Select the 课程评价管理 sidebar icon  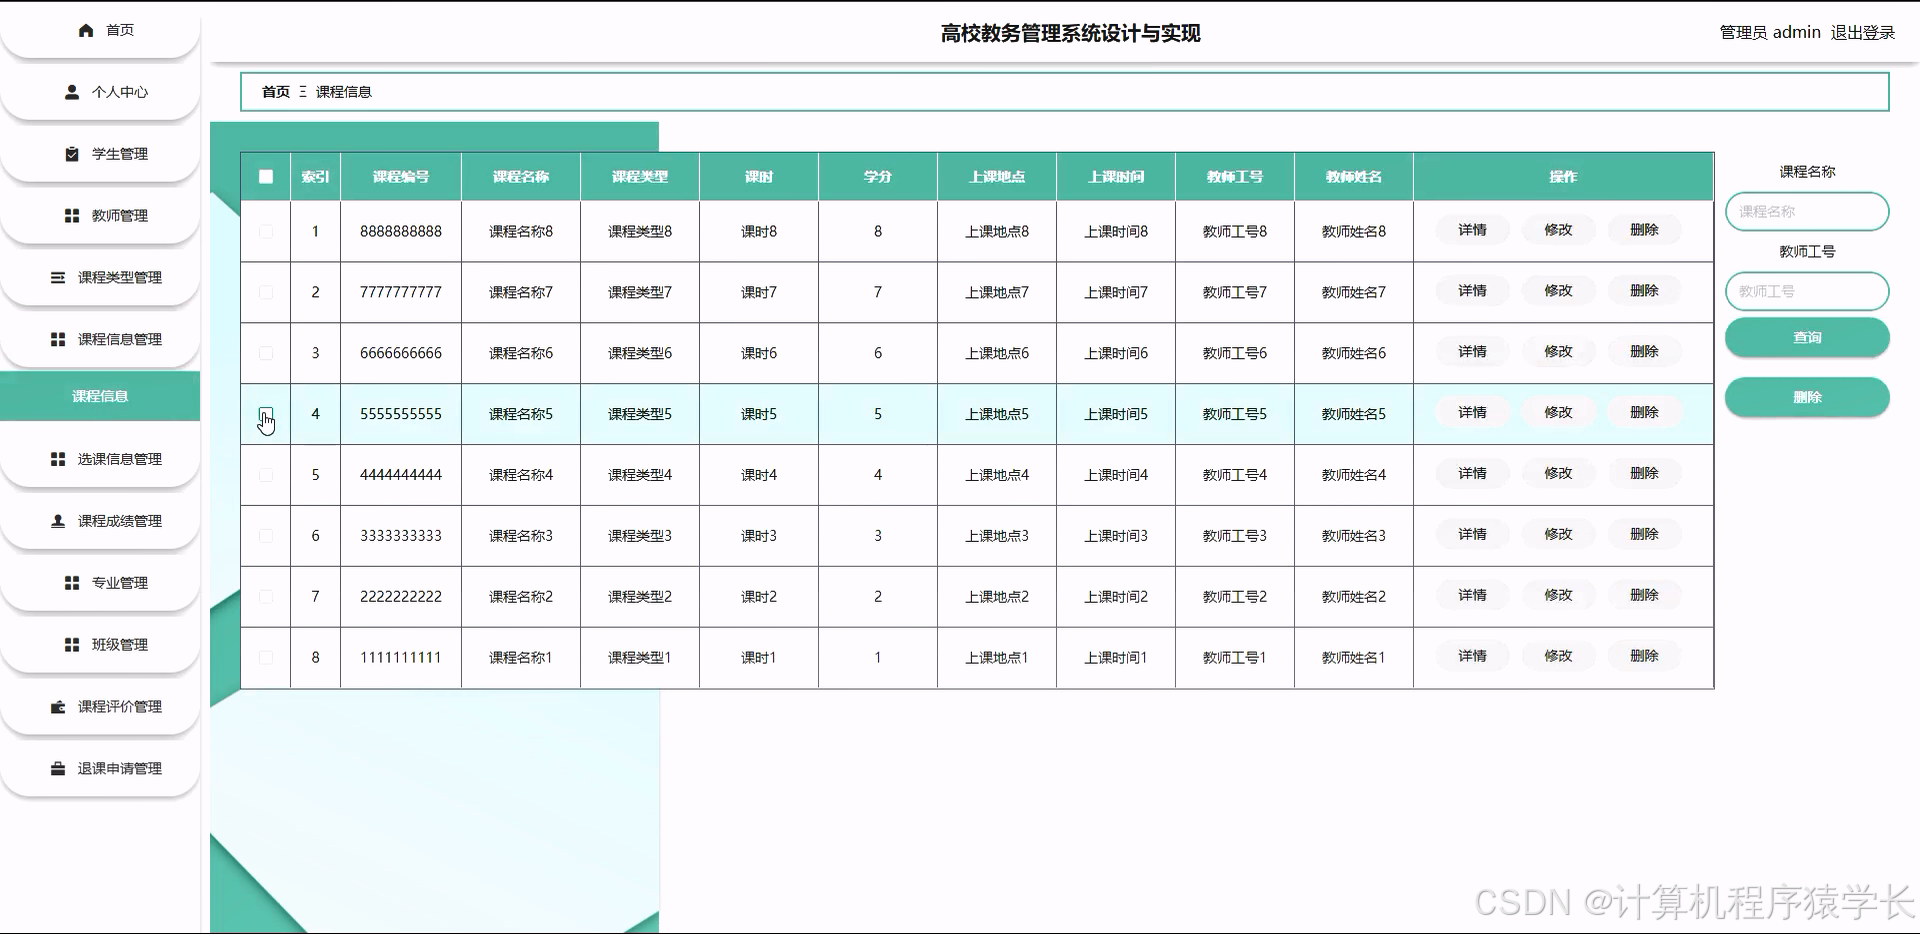click(57, 706)
